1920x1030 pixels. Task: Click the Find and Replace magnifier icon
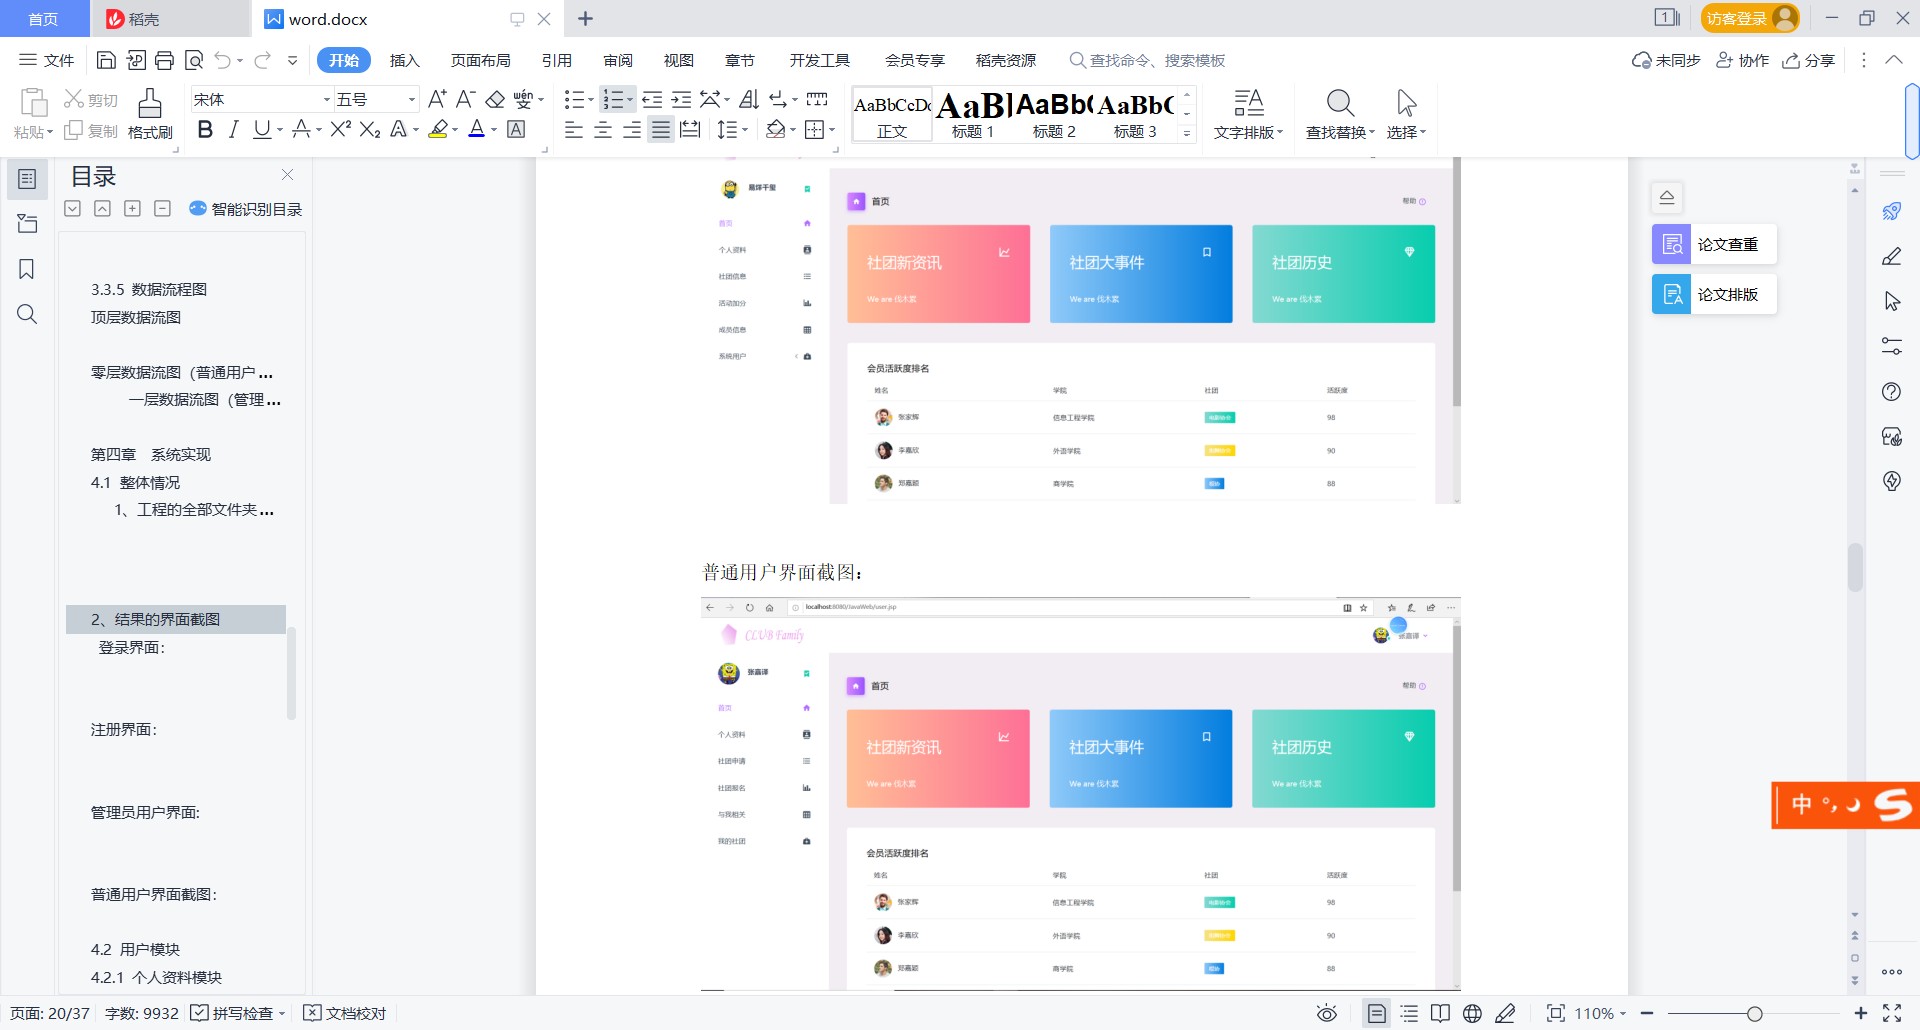tap(1339, 103)
